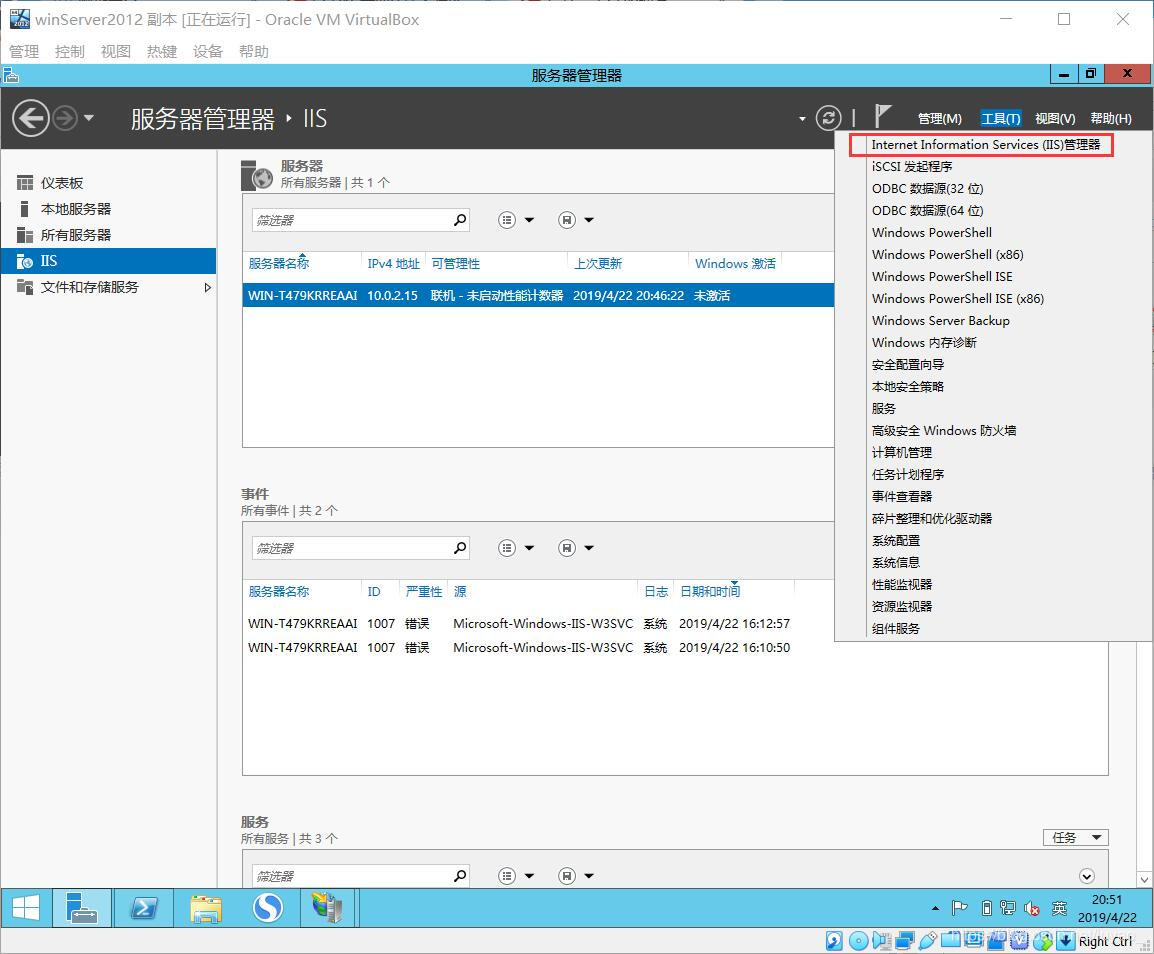The width and height of the screenshot is (1154, 954).
Task: Open Server Manager from taskbar
Action: pos(82,907)
